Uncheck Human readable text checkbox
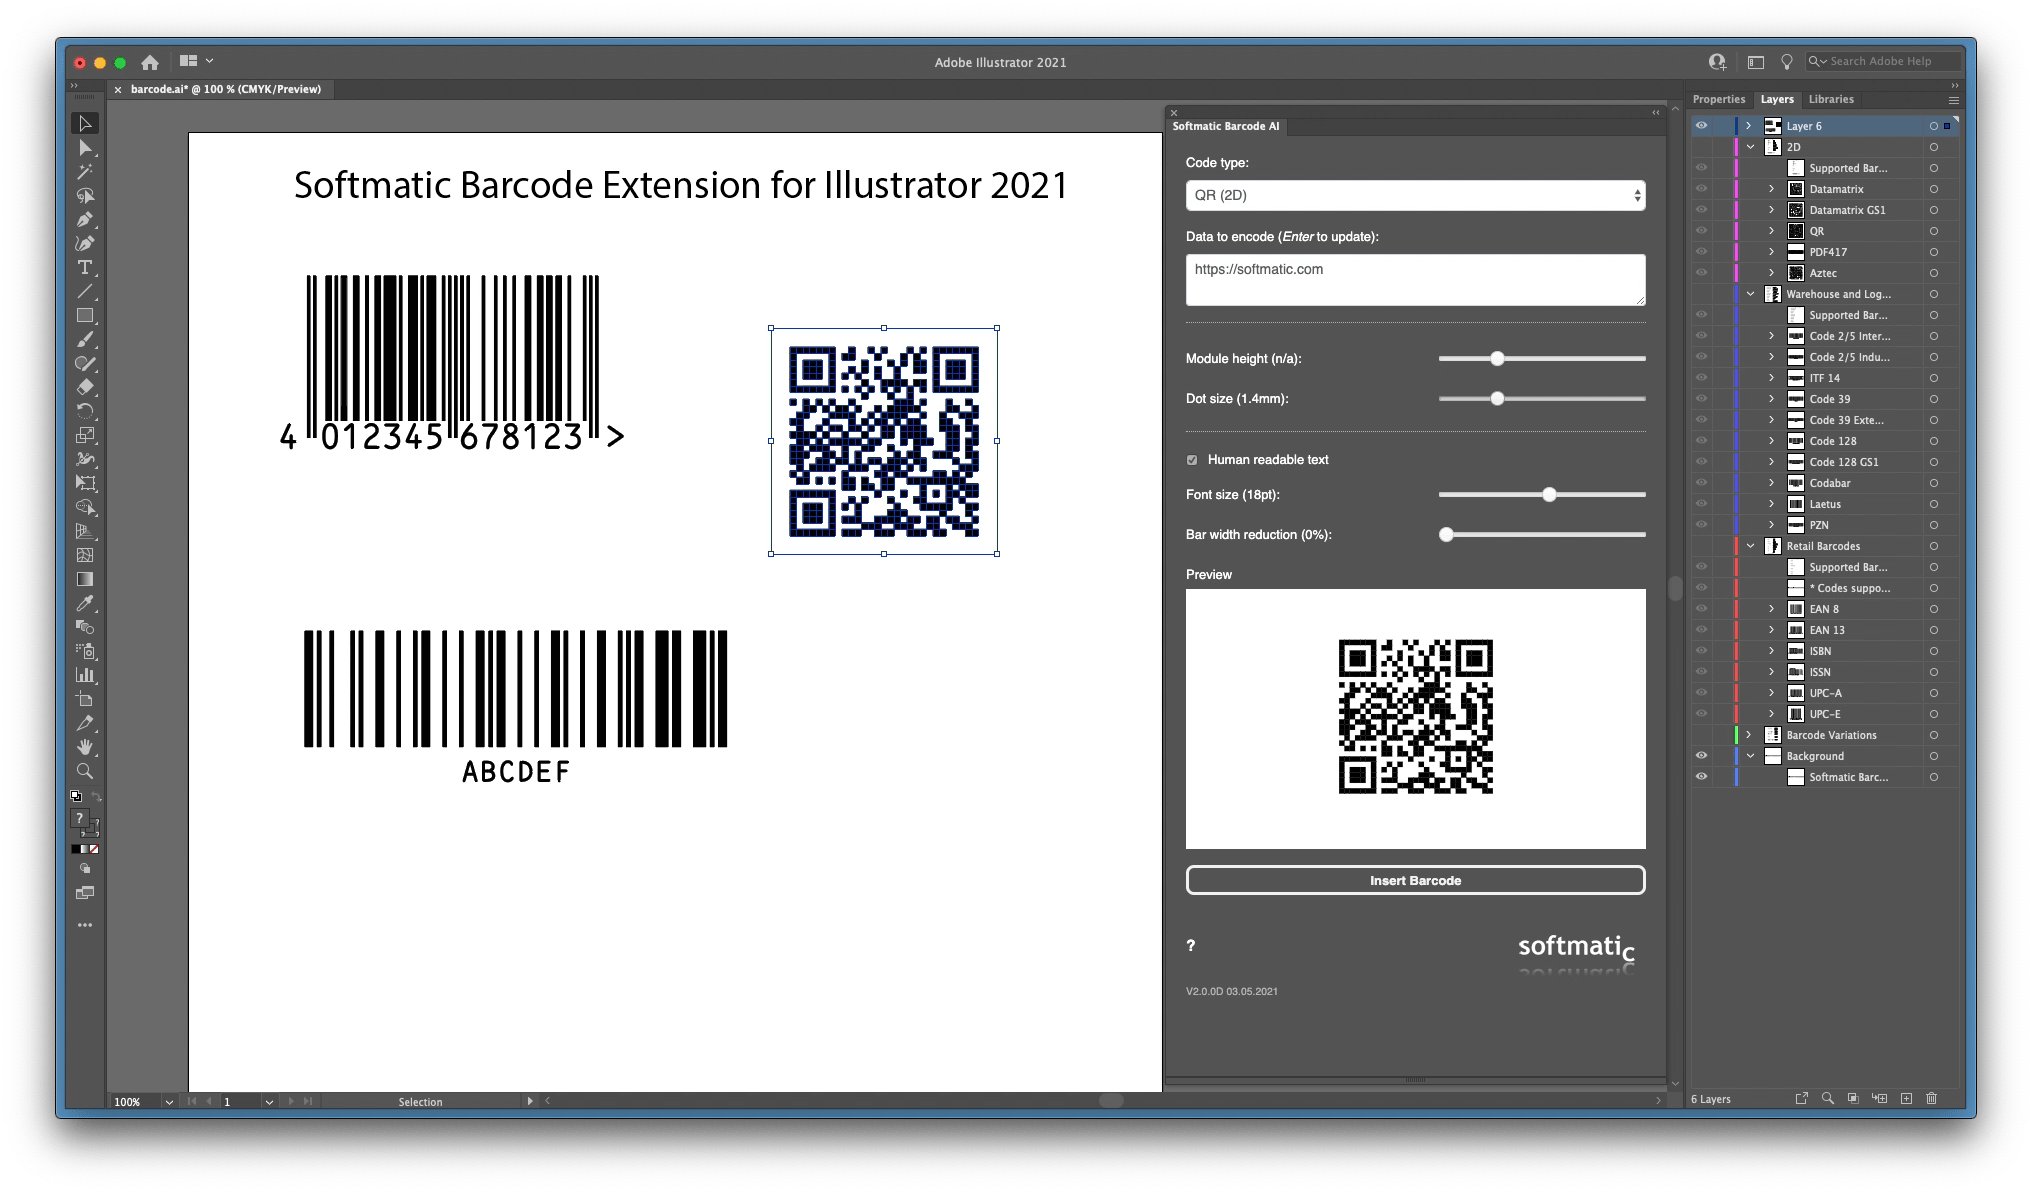This screenshot has height=1192, width=2032. 1192,460
